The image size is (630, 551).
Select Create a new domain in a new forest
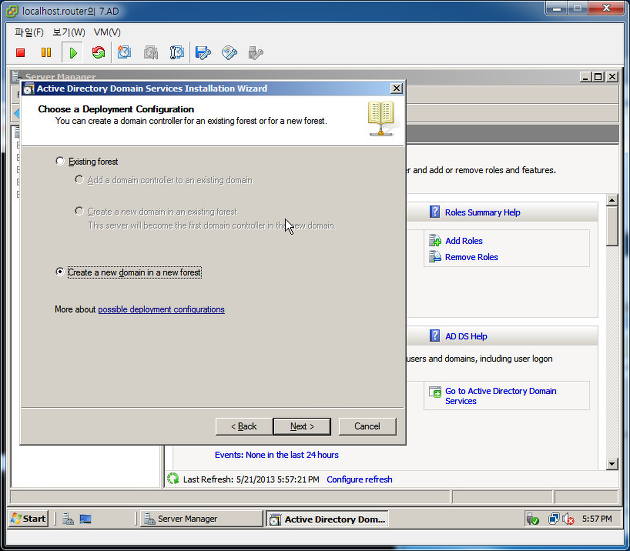pos(59,272)
